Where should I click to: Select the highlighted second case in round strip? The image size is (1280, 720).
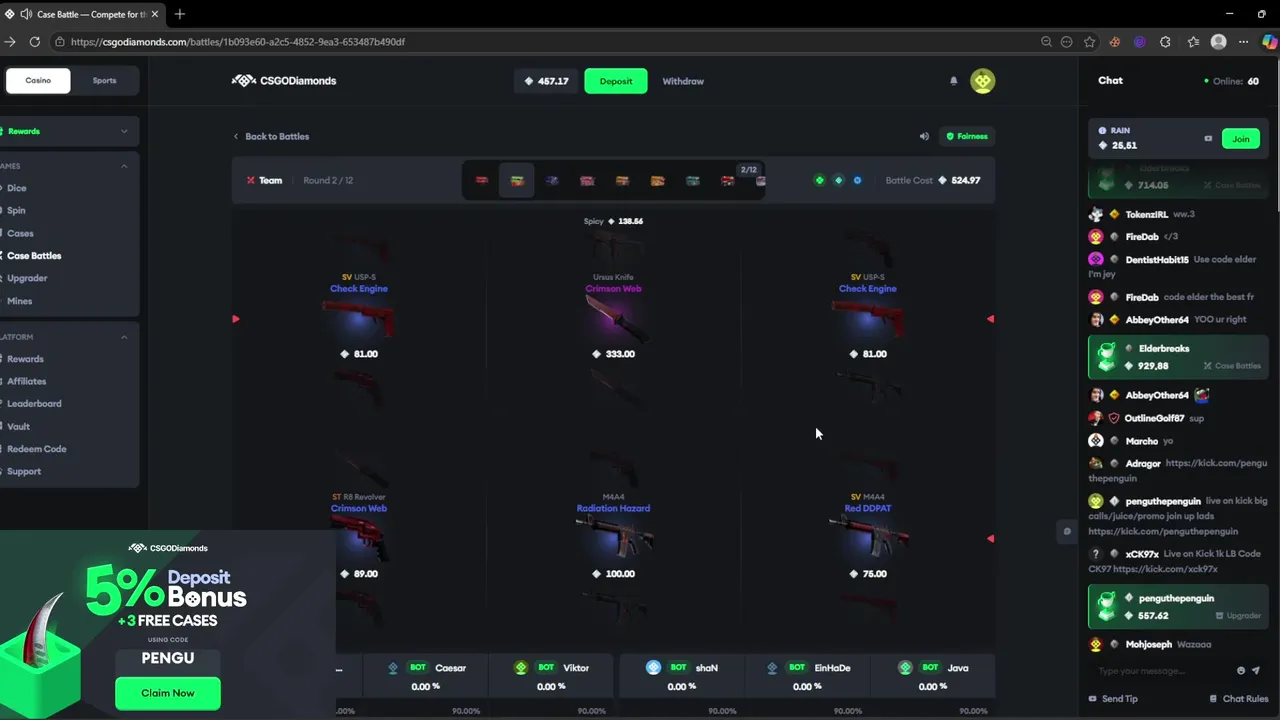click(x=517, y=180)
